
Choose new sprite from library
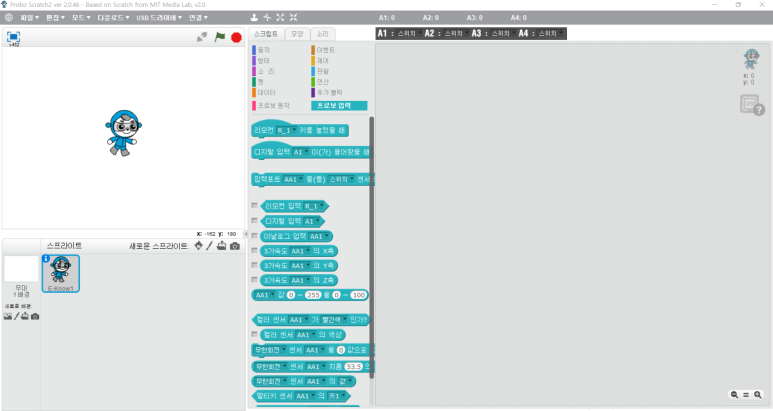point(198,245)
